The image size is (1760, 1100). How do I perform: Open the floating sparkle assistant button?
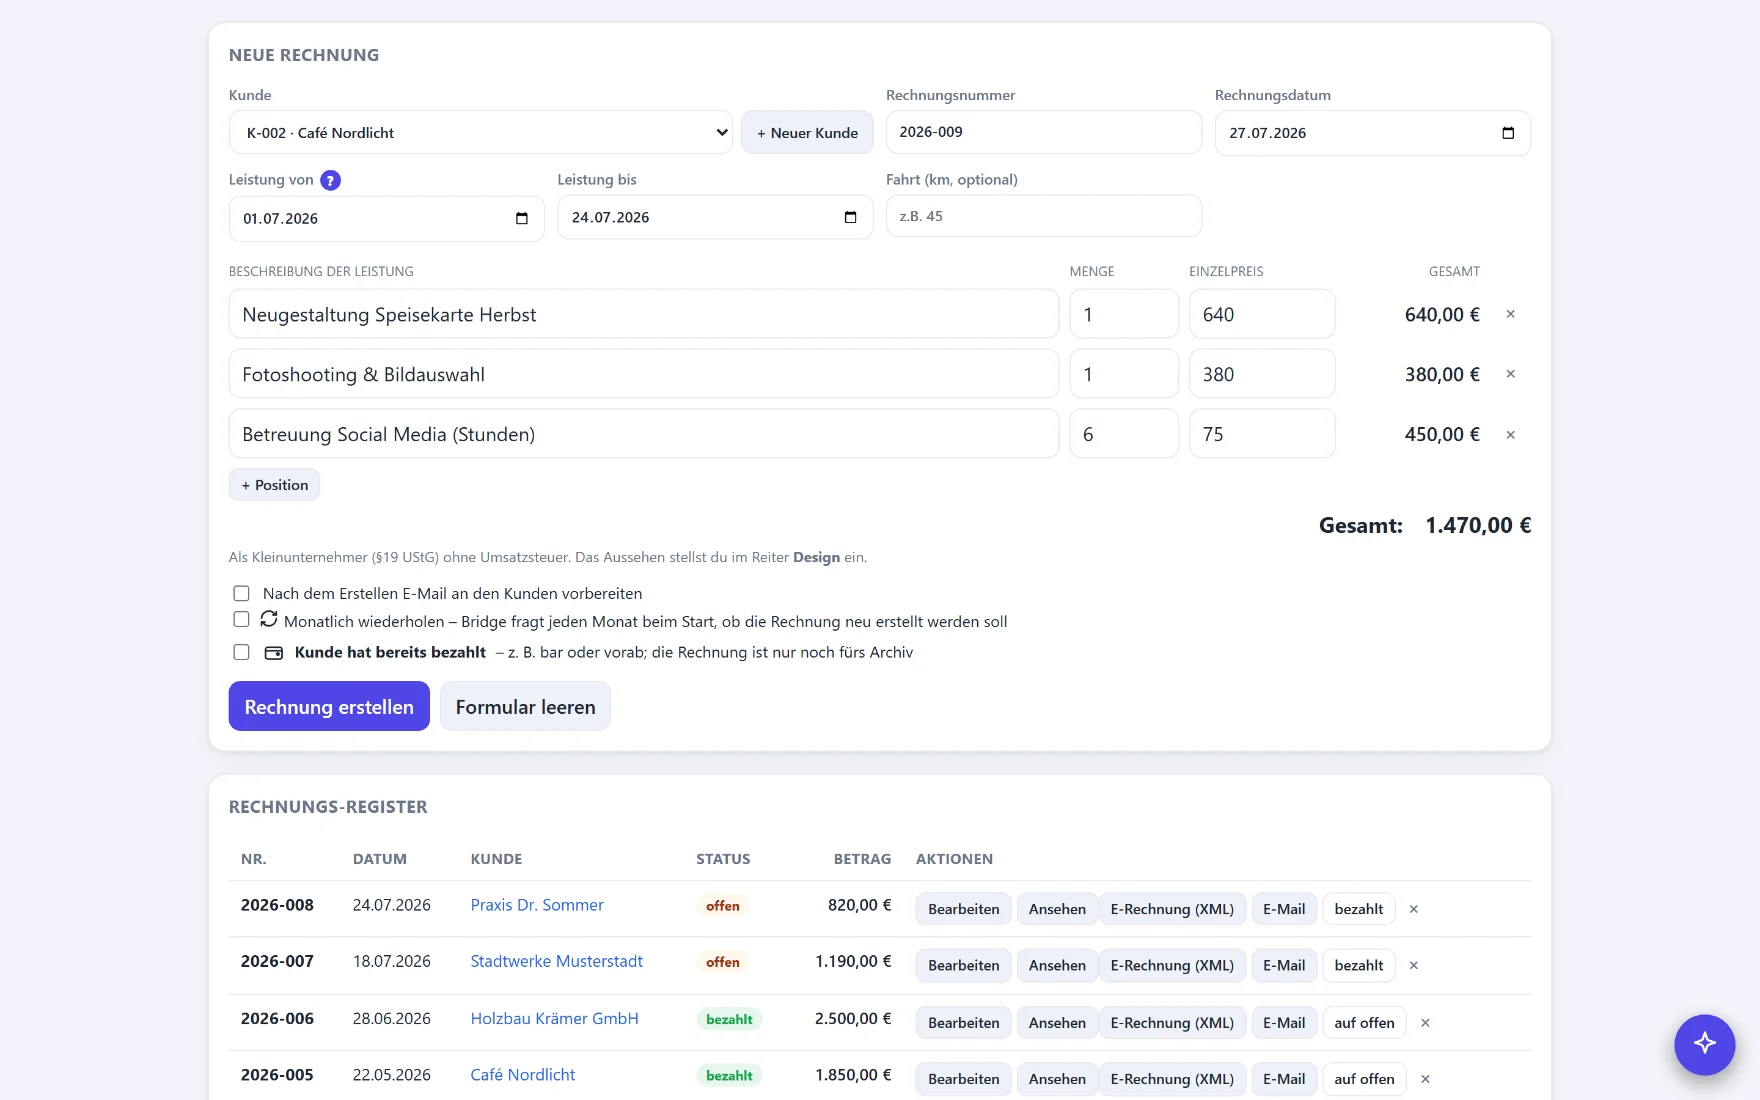coord(1705,1044)
